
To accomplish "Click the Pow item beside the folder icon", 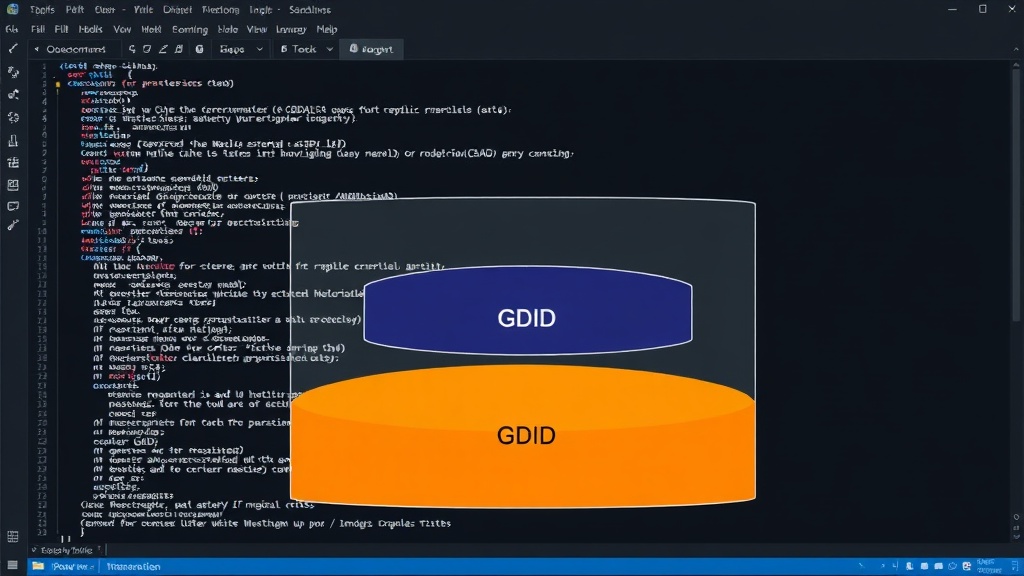I will 72,566.
